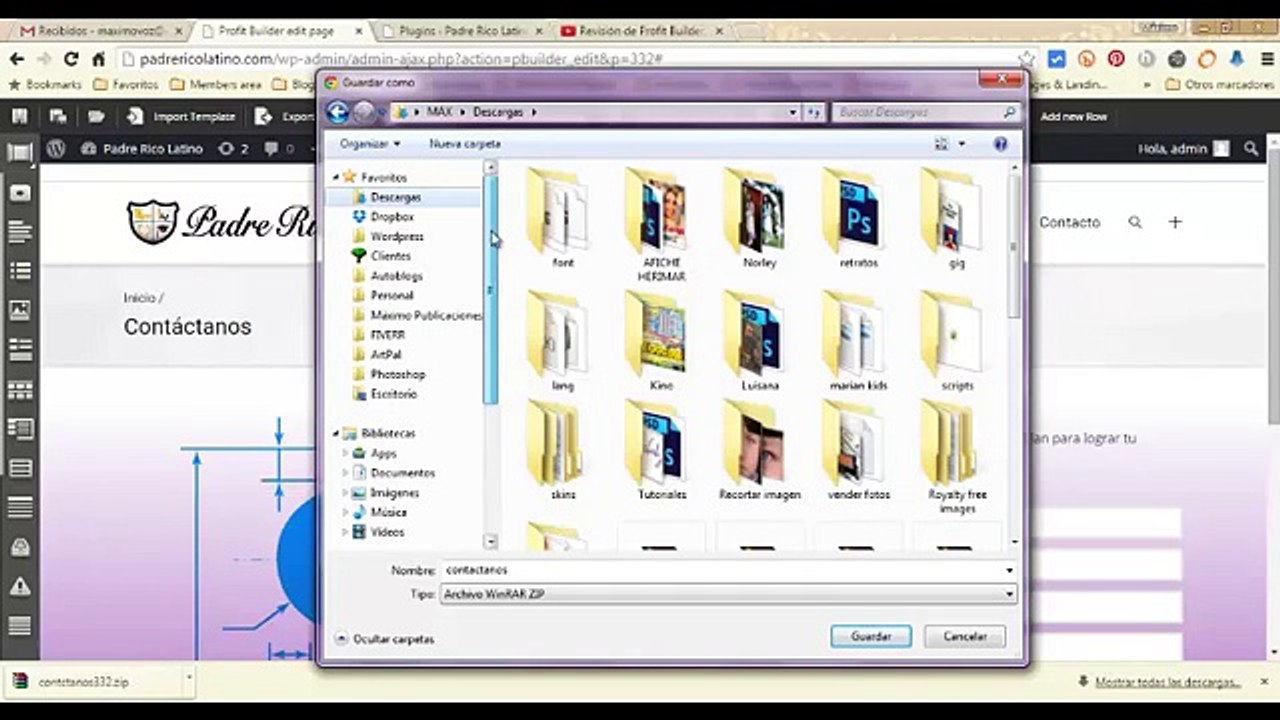Image resolution: width=1280 pixels, height=720 pixels.
Task: Click Descargas in breadcrumb path
Action: 498,113
